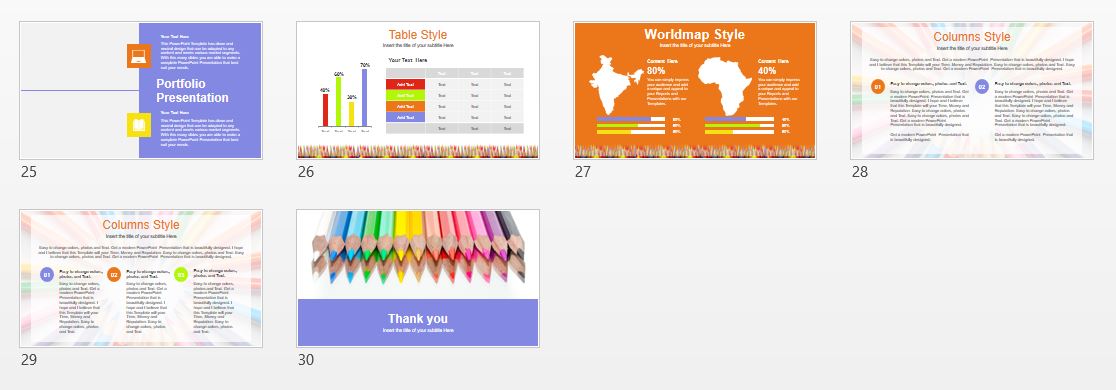This screenshot has height=390, width=1116.
Task: Click the slide number 30 label
Action: 305,360
